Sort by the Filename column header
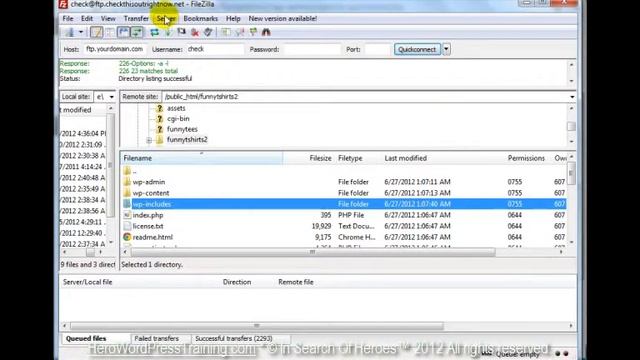The image size is (640, 360). tap(202, 158)
